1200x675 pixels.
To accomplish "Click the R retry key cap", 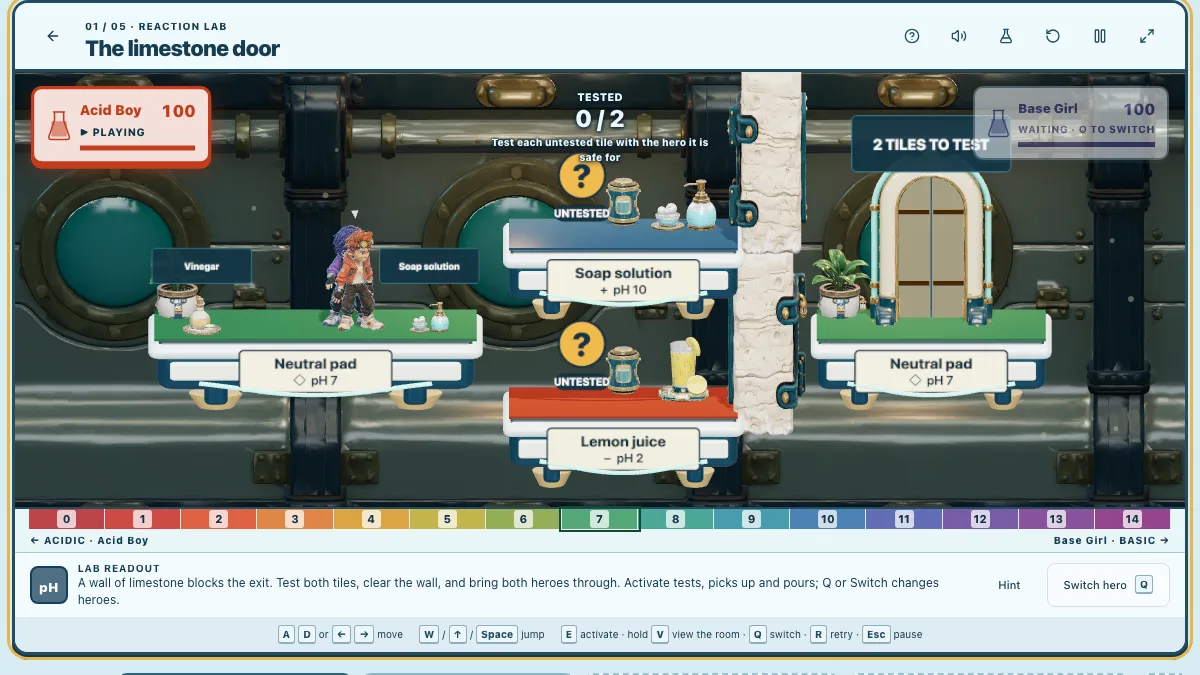I will coord(819,634).
